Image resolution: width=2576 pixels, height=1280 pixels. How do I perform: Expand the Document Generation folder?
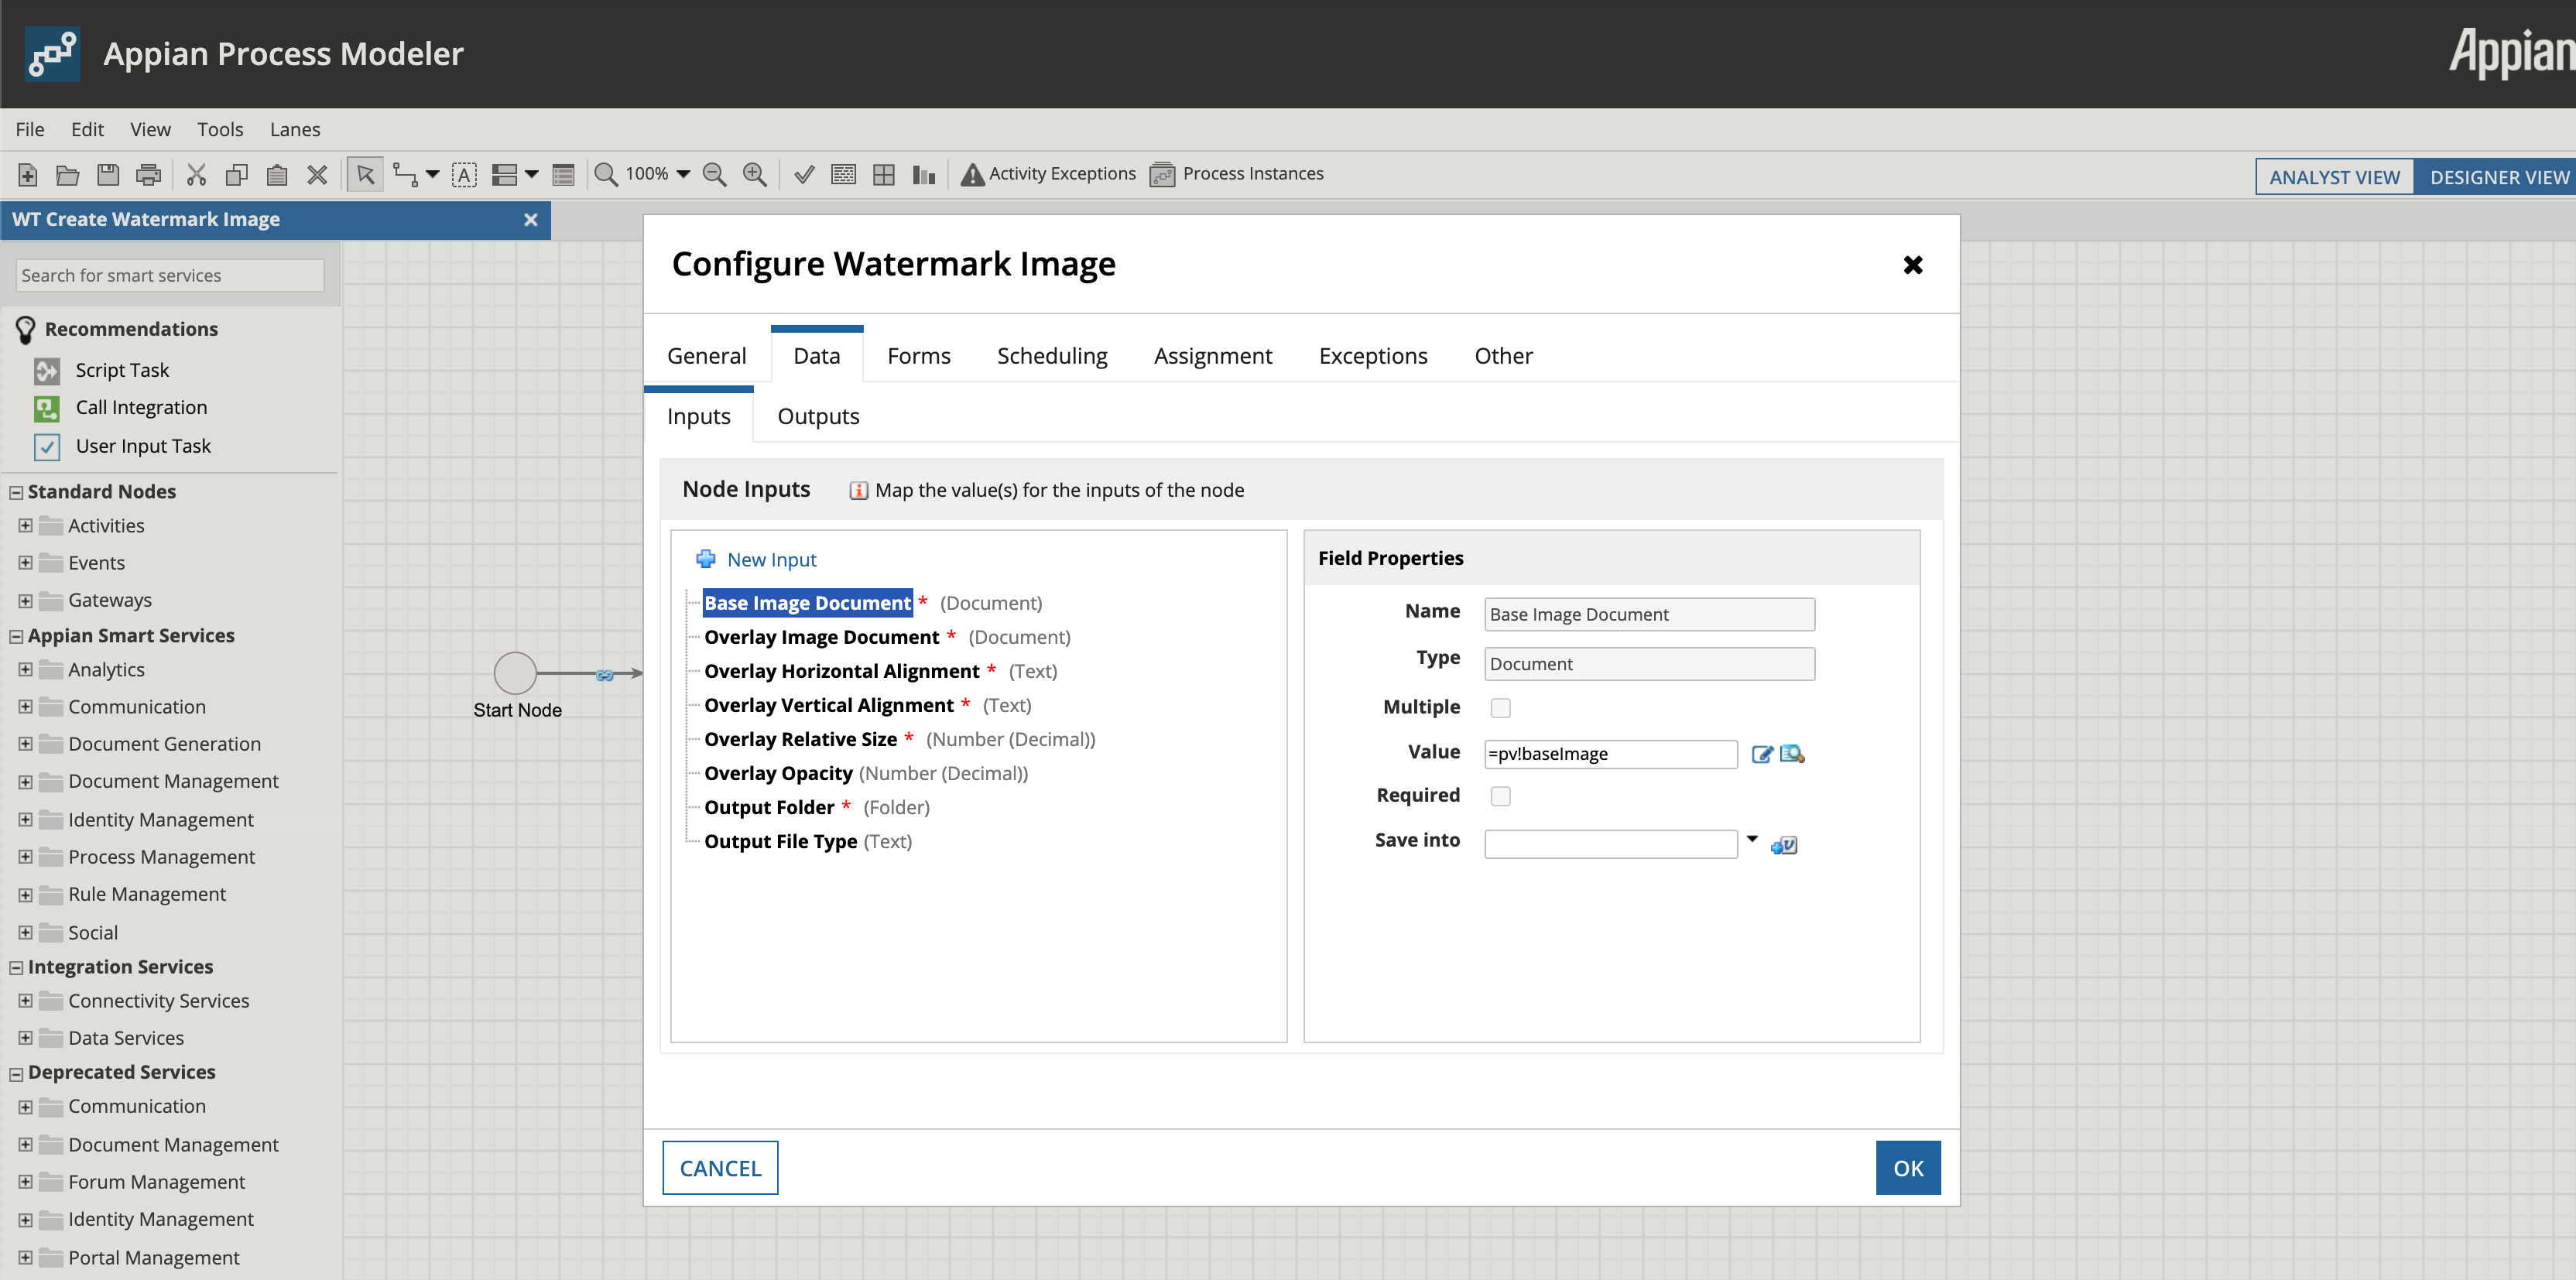click(x=25, y=744)
